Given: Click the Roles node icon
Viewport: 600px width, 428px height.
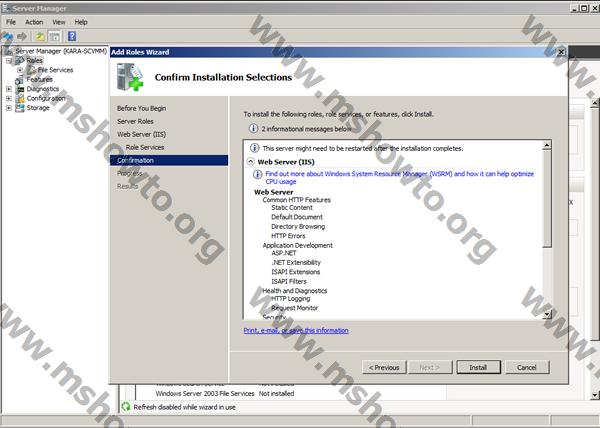Looking at the screenshot, I should (20, 60).
